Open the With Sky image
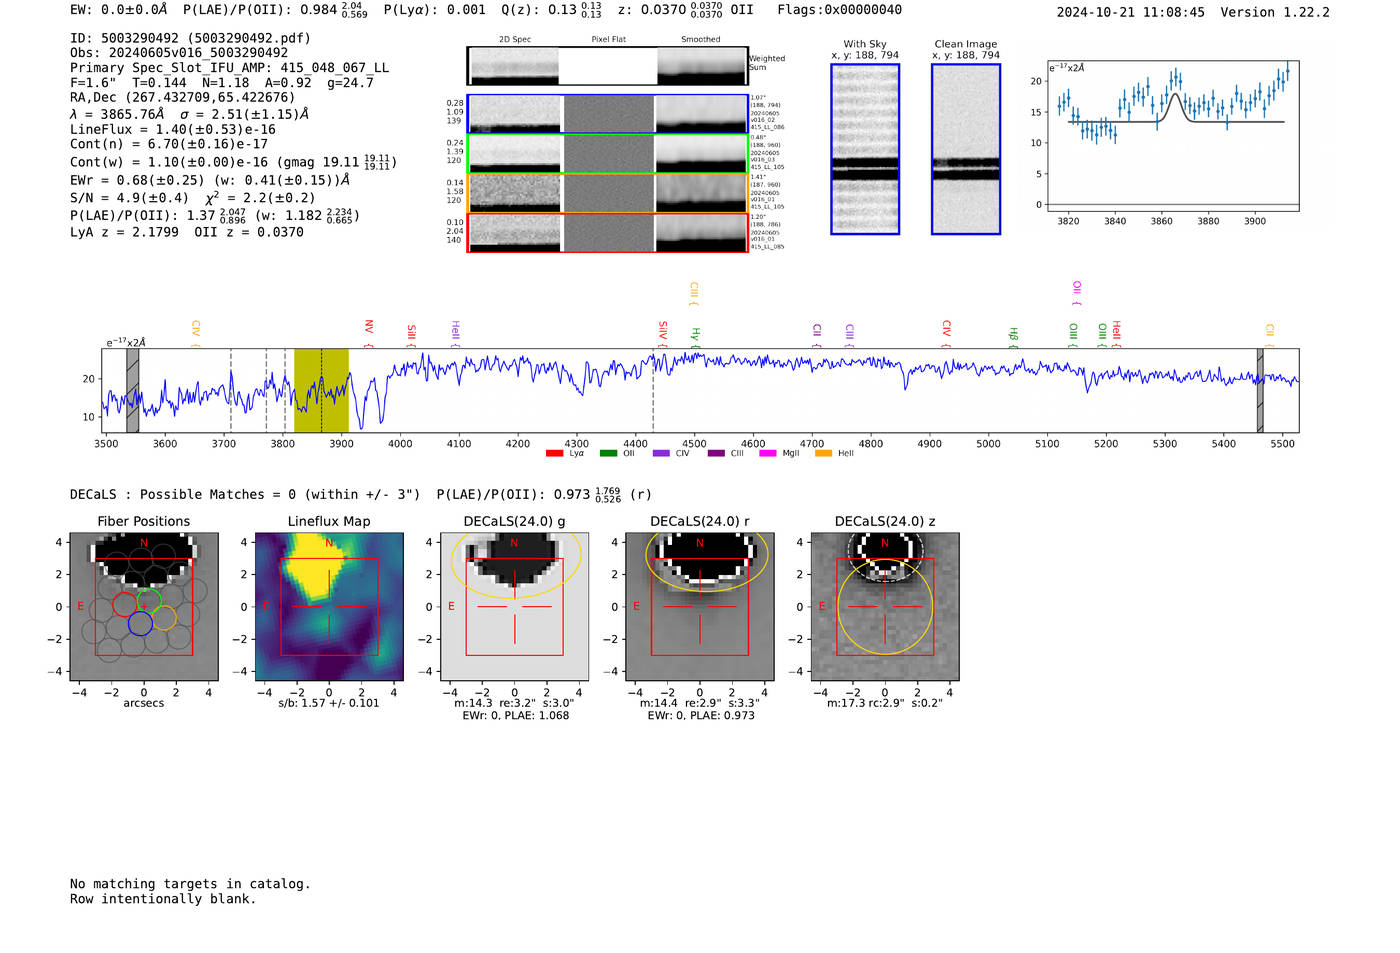 (x=865, y=149)
